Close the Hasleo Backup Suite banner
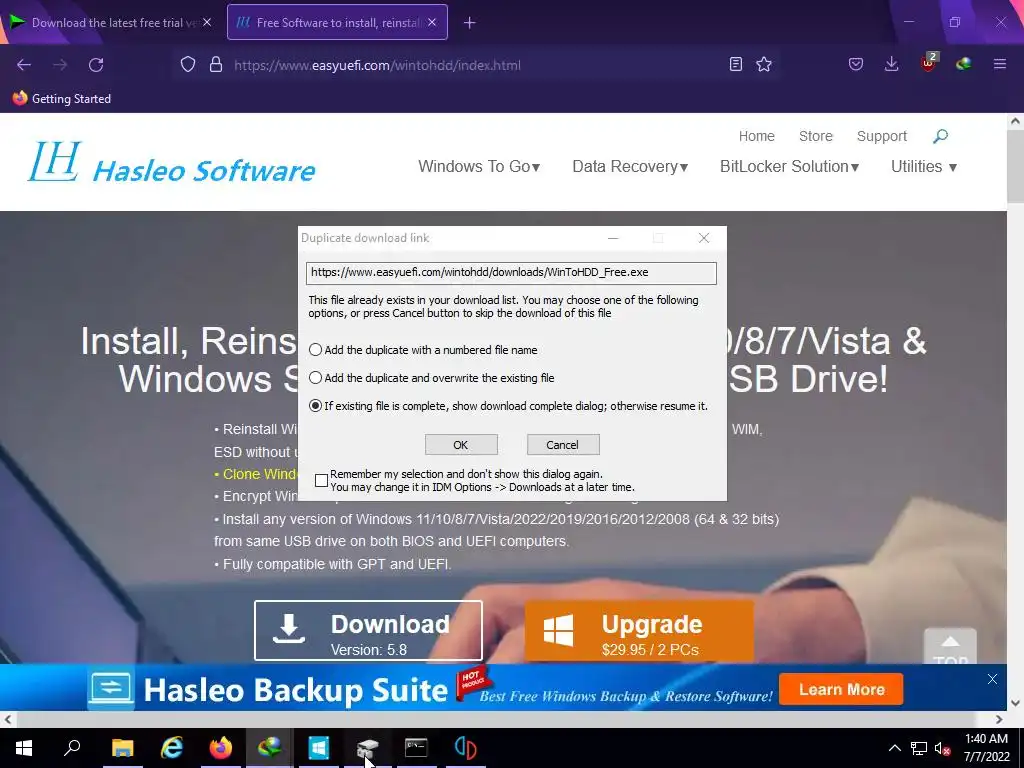The width and height of the screenshot is (1024, 768). coord(992,679)
